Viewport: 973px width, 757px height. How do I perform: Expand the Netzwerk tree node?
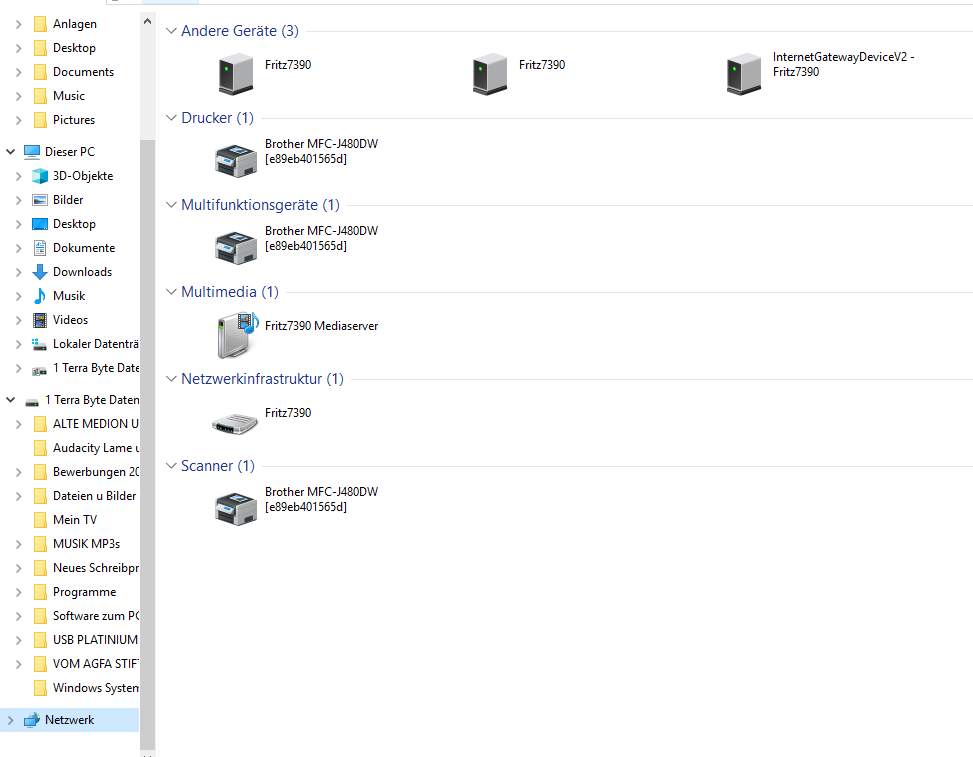[x=11, y=720]
